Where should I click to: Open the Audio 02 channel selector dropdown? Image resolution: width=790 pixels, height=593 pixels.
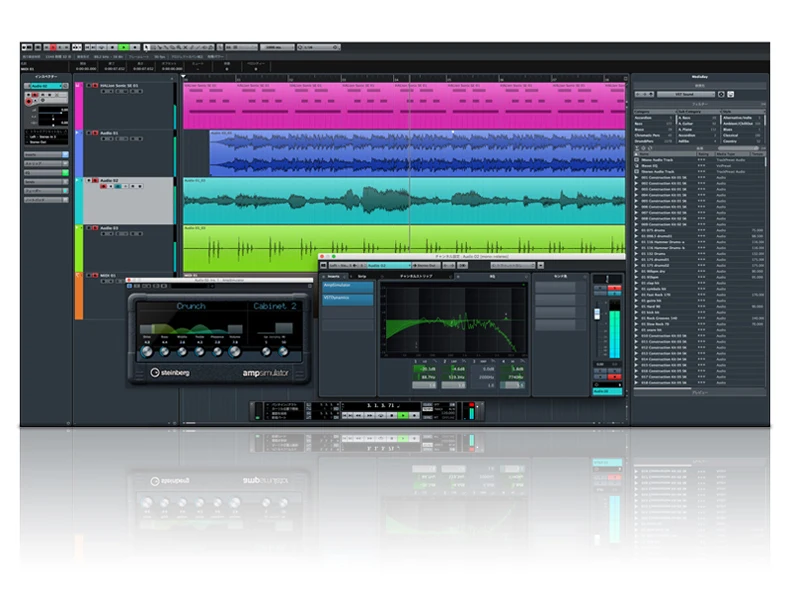(388, 266)
